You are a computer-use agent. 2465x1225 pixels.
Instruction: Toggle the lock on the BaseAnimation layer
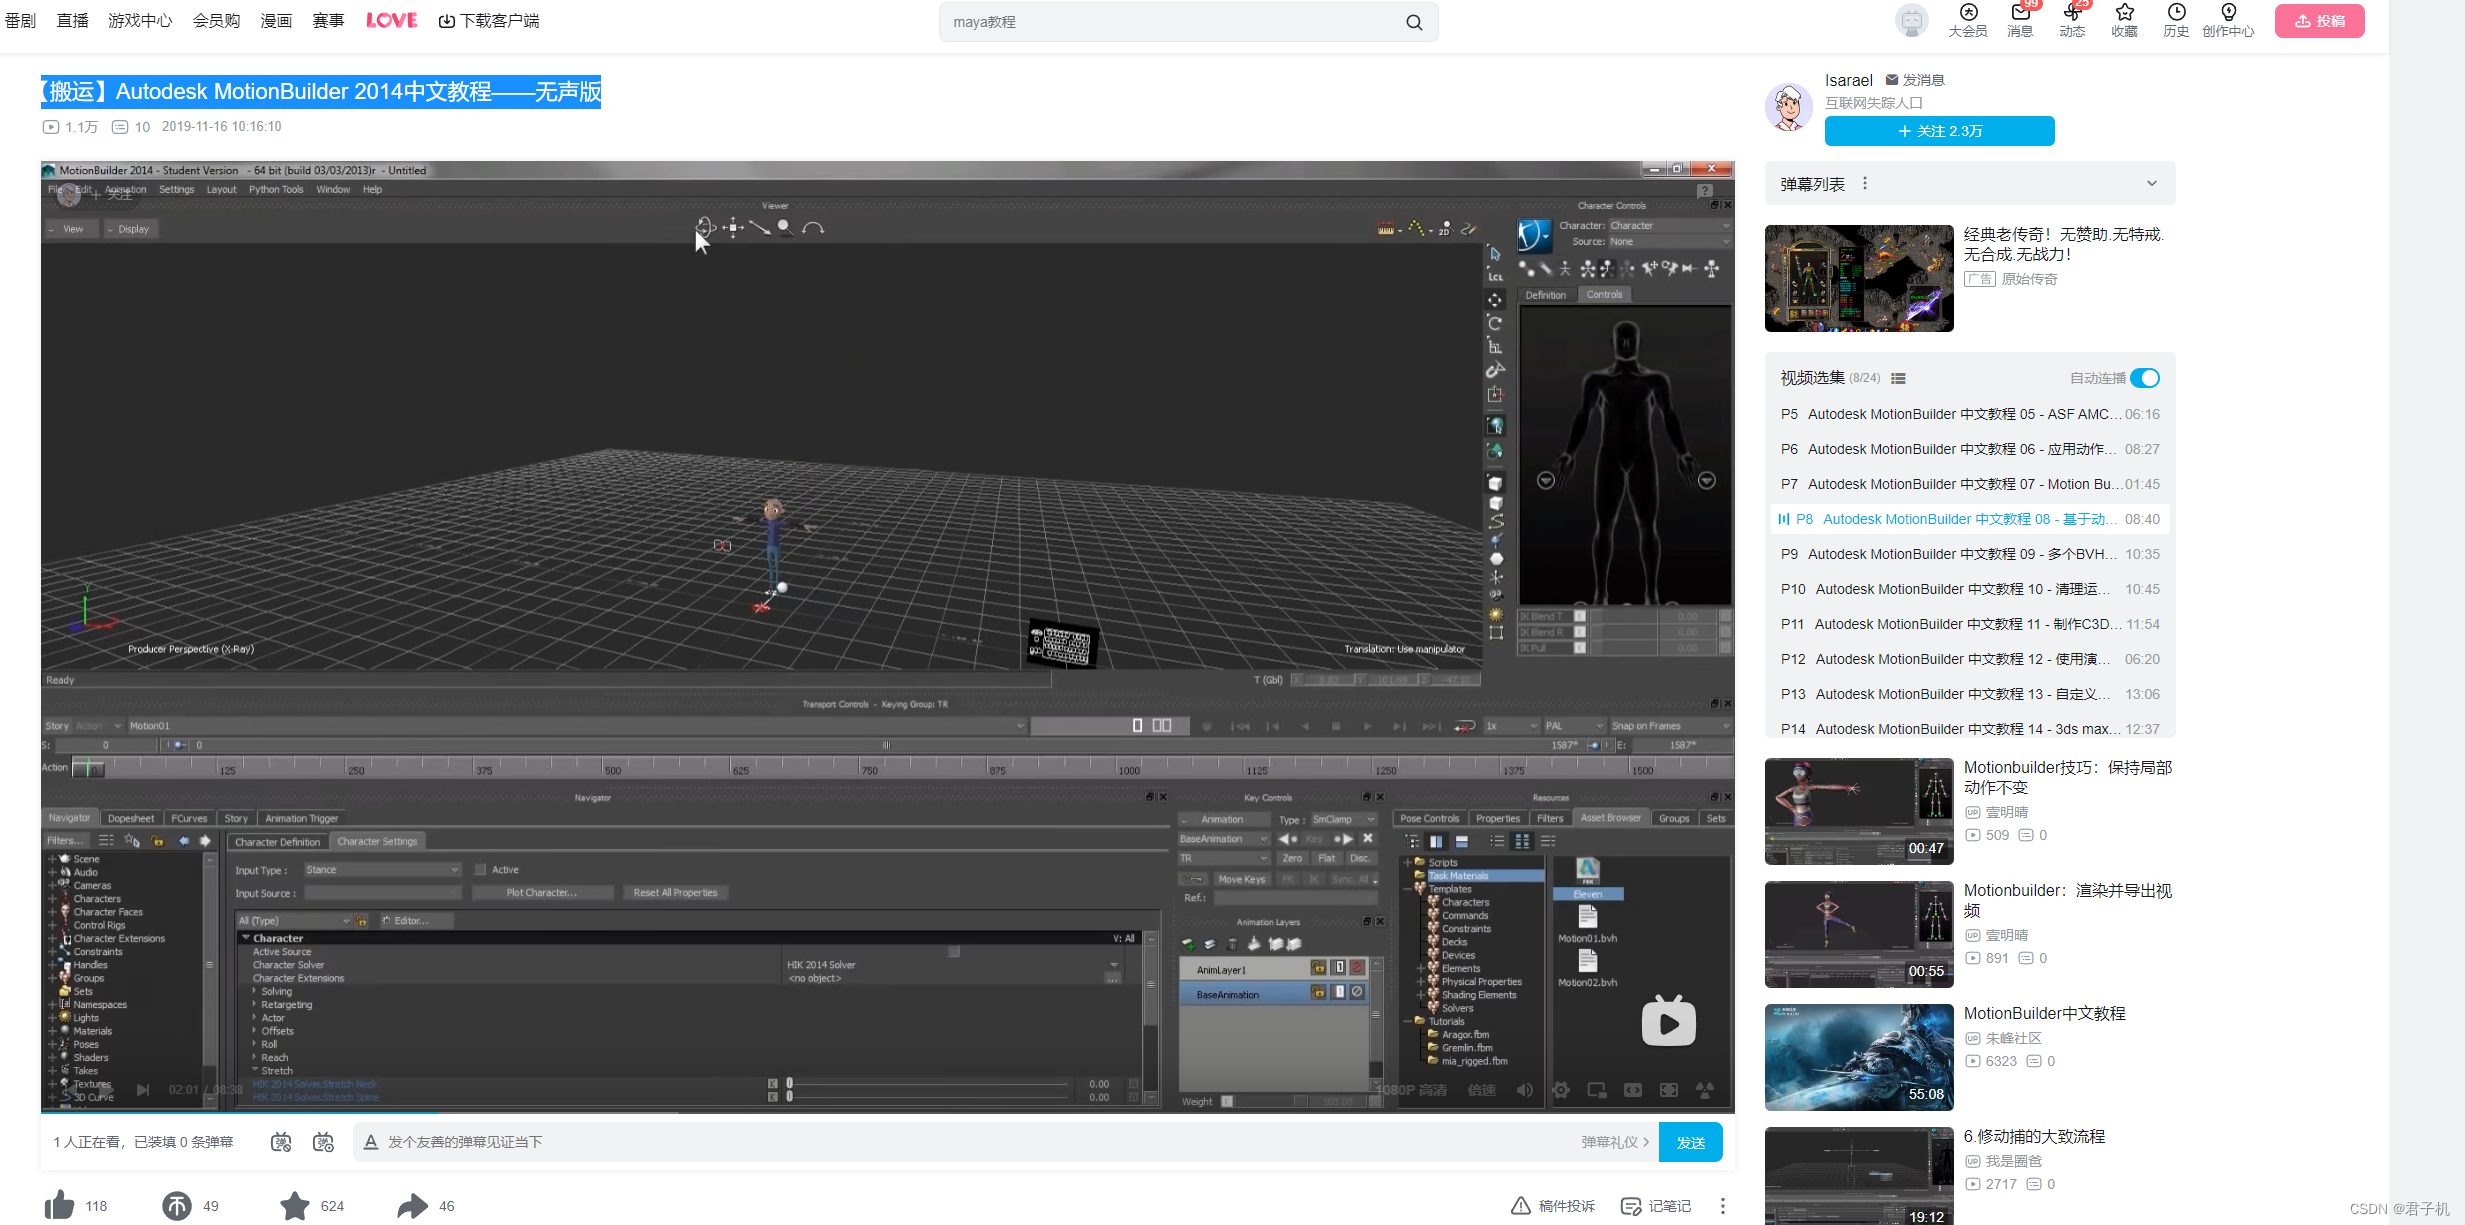1318,993
